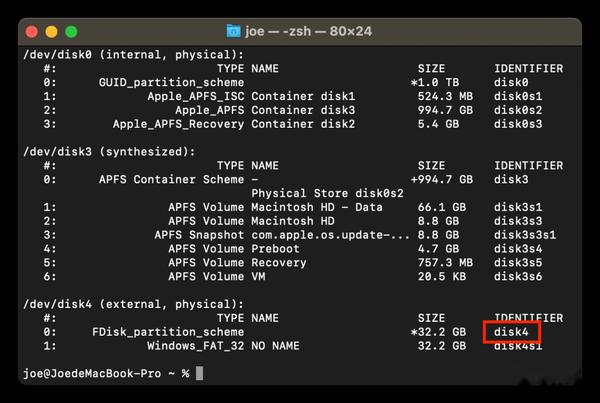Select the 'GUID_partition_scheme' text
The height and width of the screenshot is (403, 600).
(171, 83)
